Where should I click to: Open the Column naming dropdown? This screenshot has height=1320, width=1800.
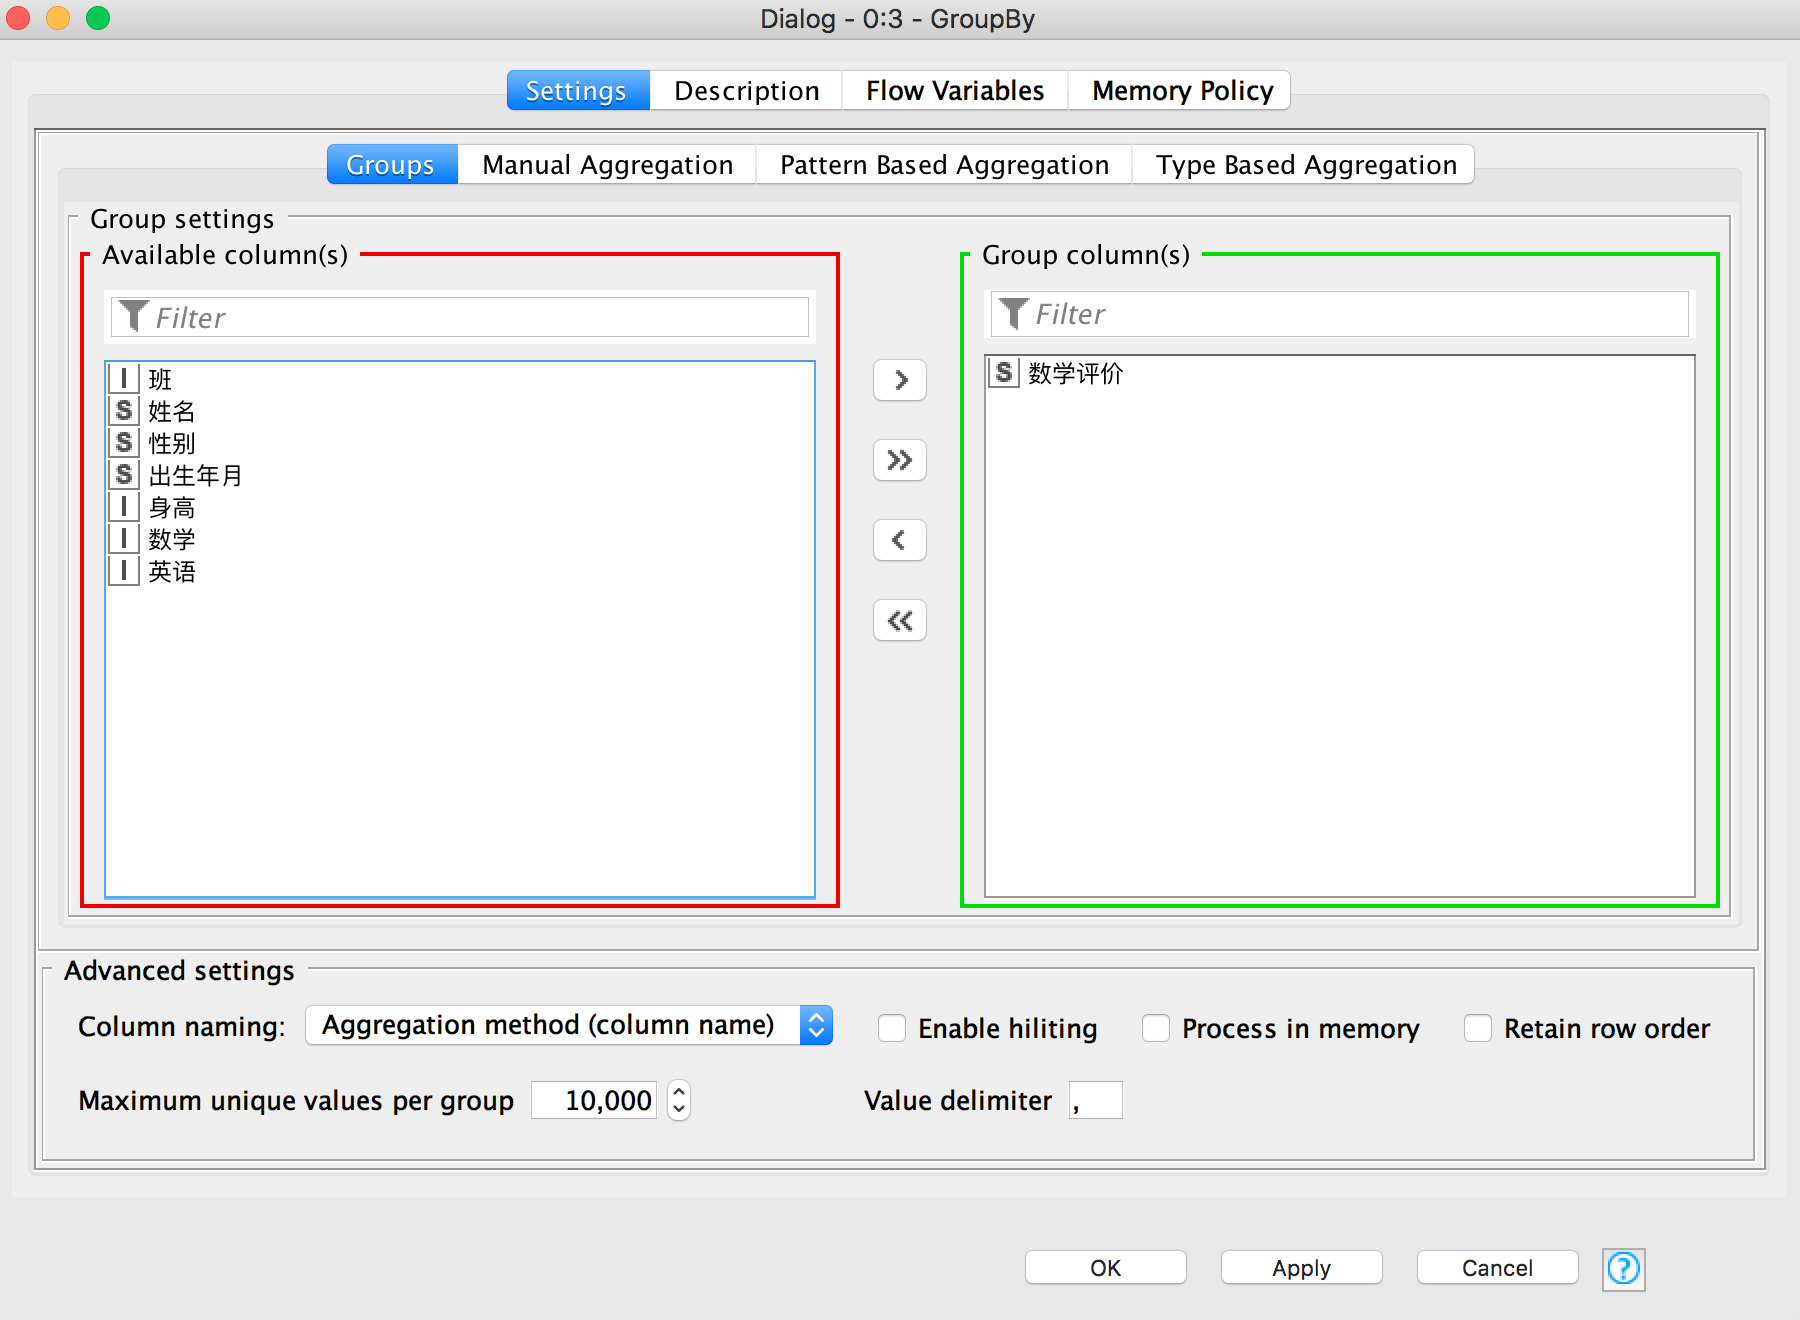tap(568, 1025)
